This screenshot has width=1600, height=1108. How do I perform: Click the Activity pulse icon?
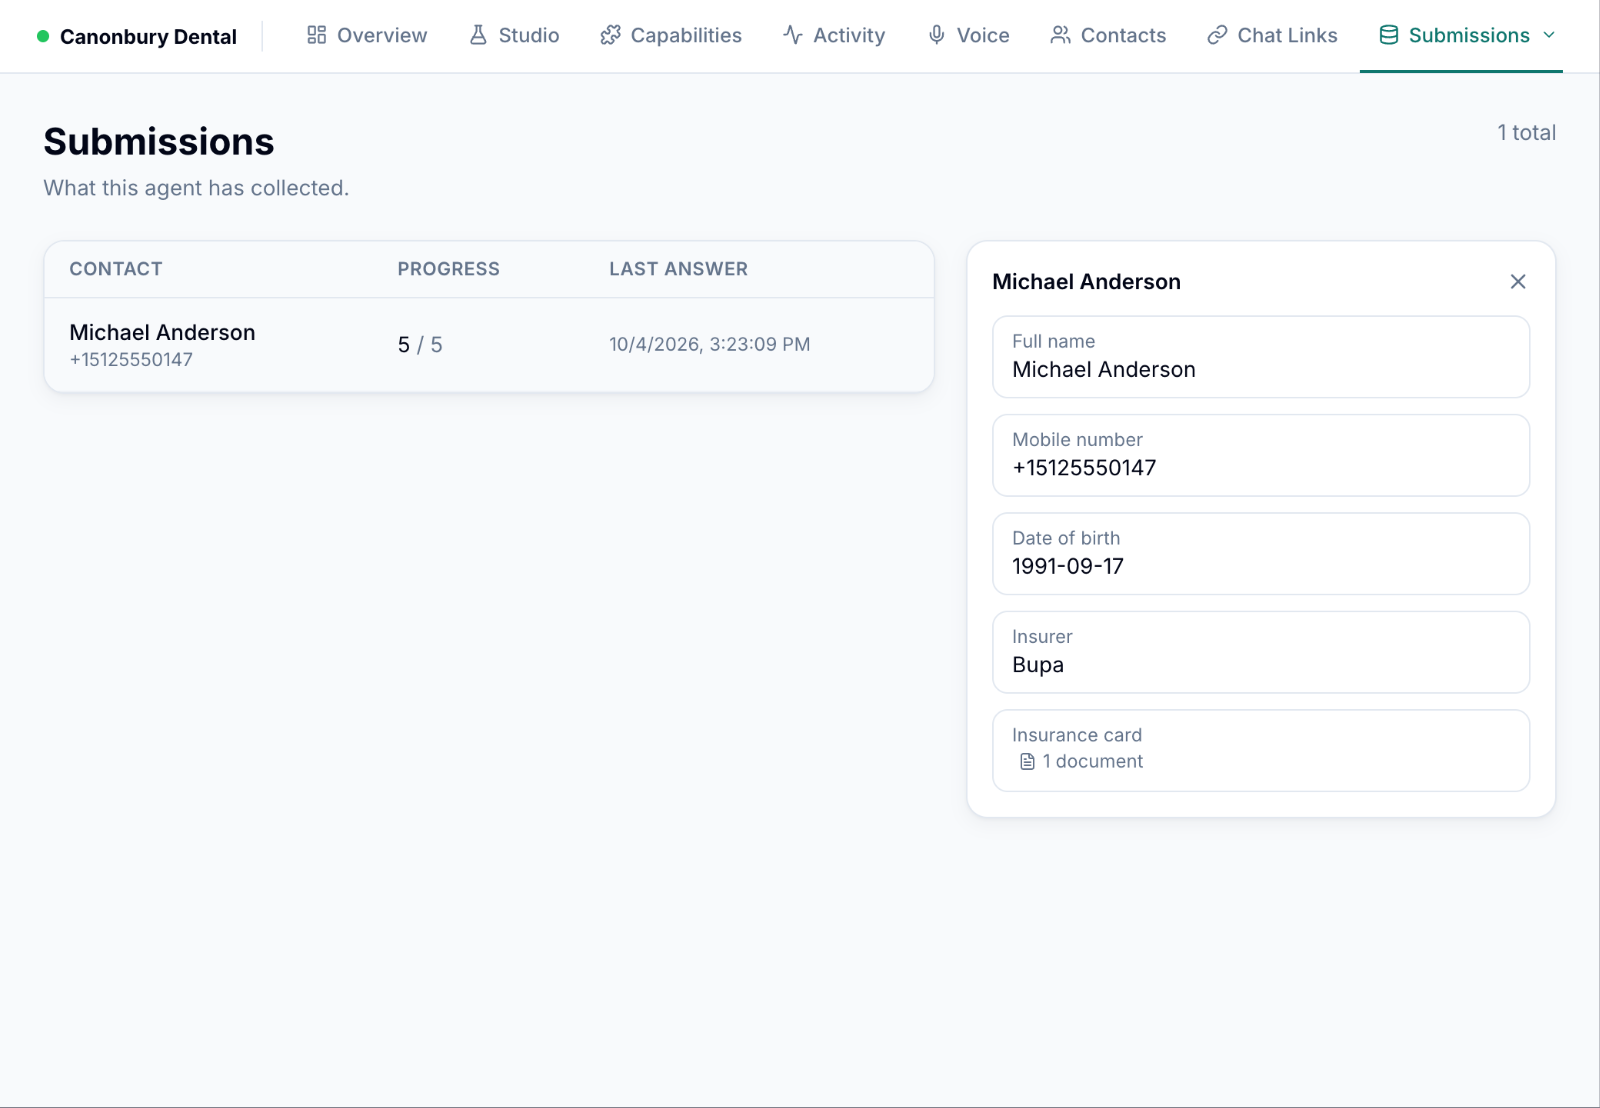click(793, 35)
